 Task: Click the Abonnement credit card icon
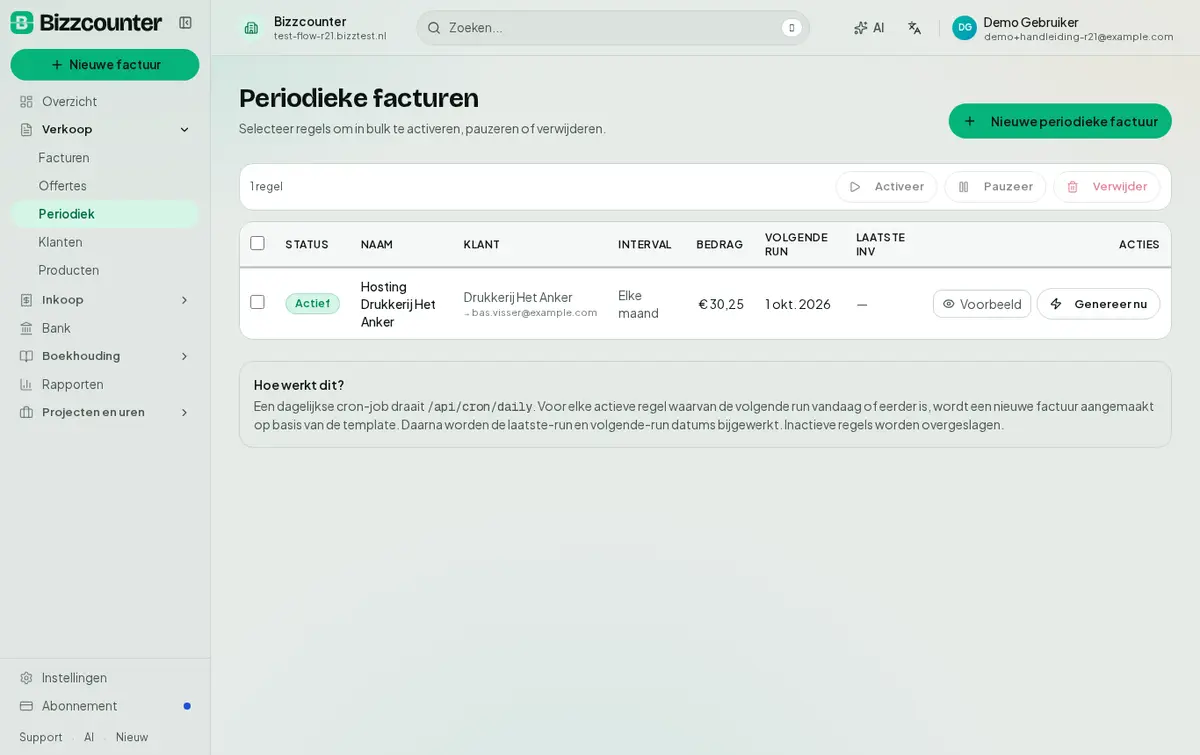(x=27, y=706)
